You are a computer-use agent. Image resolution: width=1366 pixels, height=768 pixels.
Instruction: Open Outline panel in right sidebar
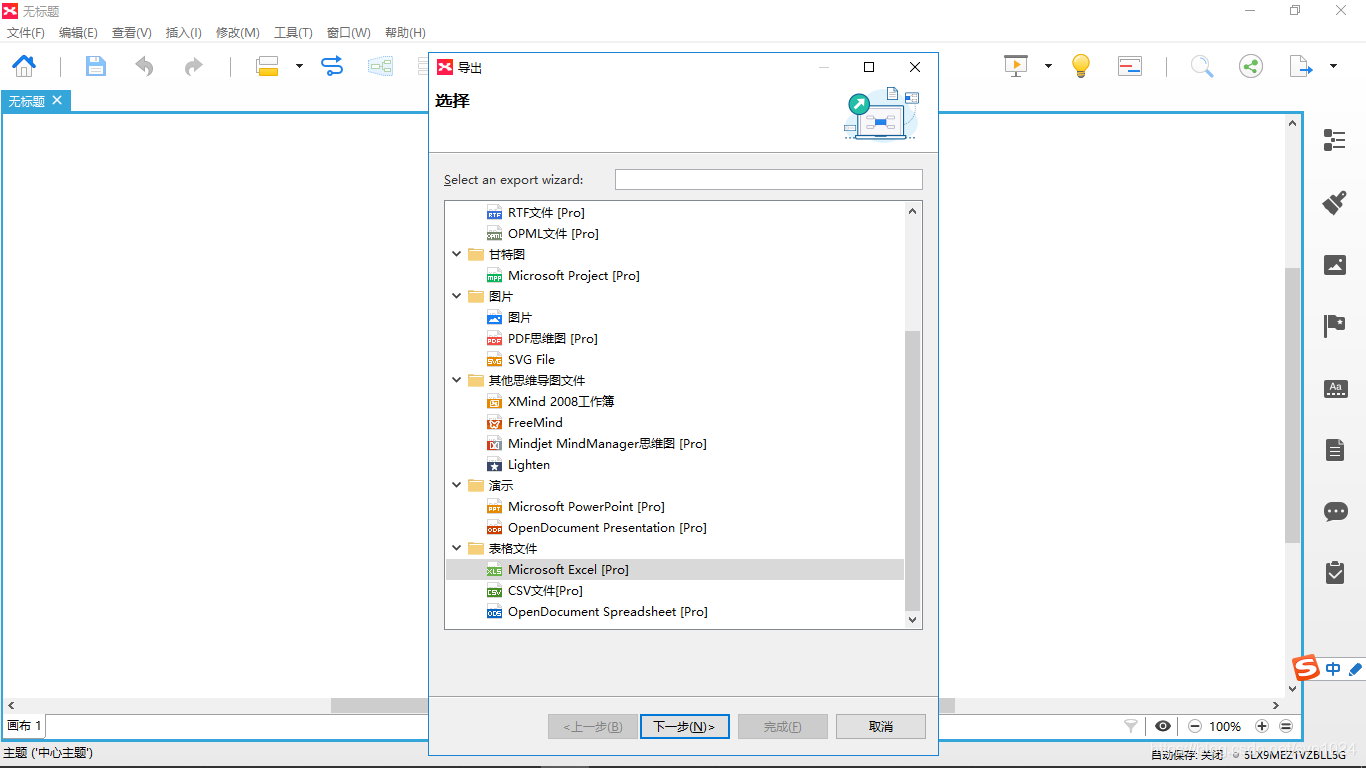pyautogui.click(x=1335, y=140)
